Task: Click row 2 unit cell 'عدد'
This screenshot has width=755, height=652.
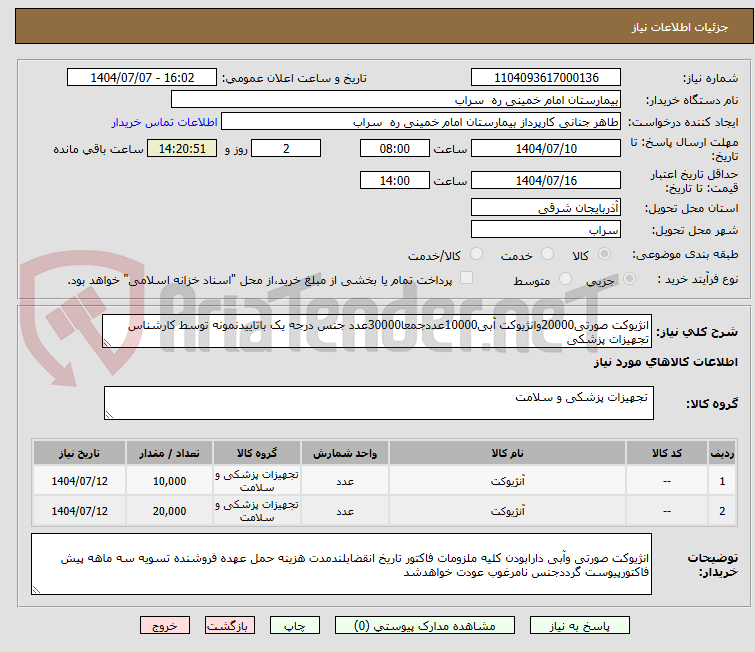Action: pos(345,510)
